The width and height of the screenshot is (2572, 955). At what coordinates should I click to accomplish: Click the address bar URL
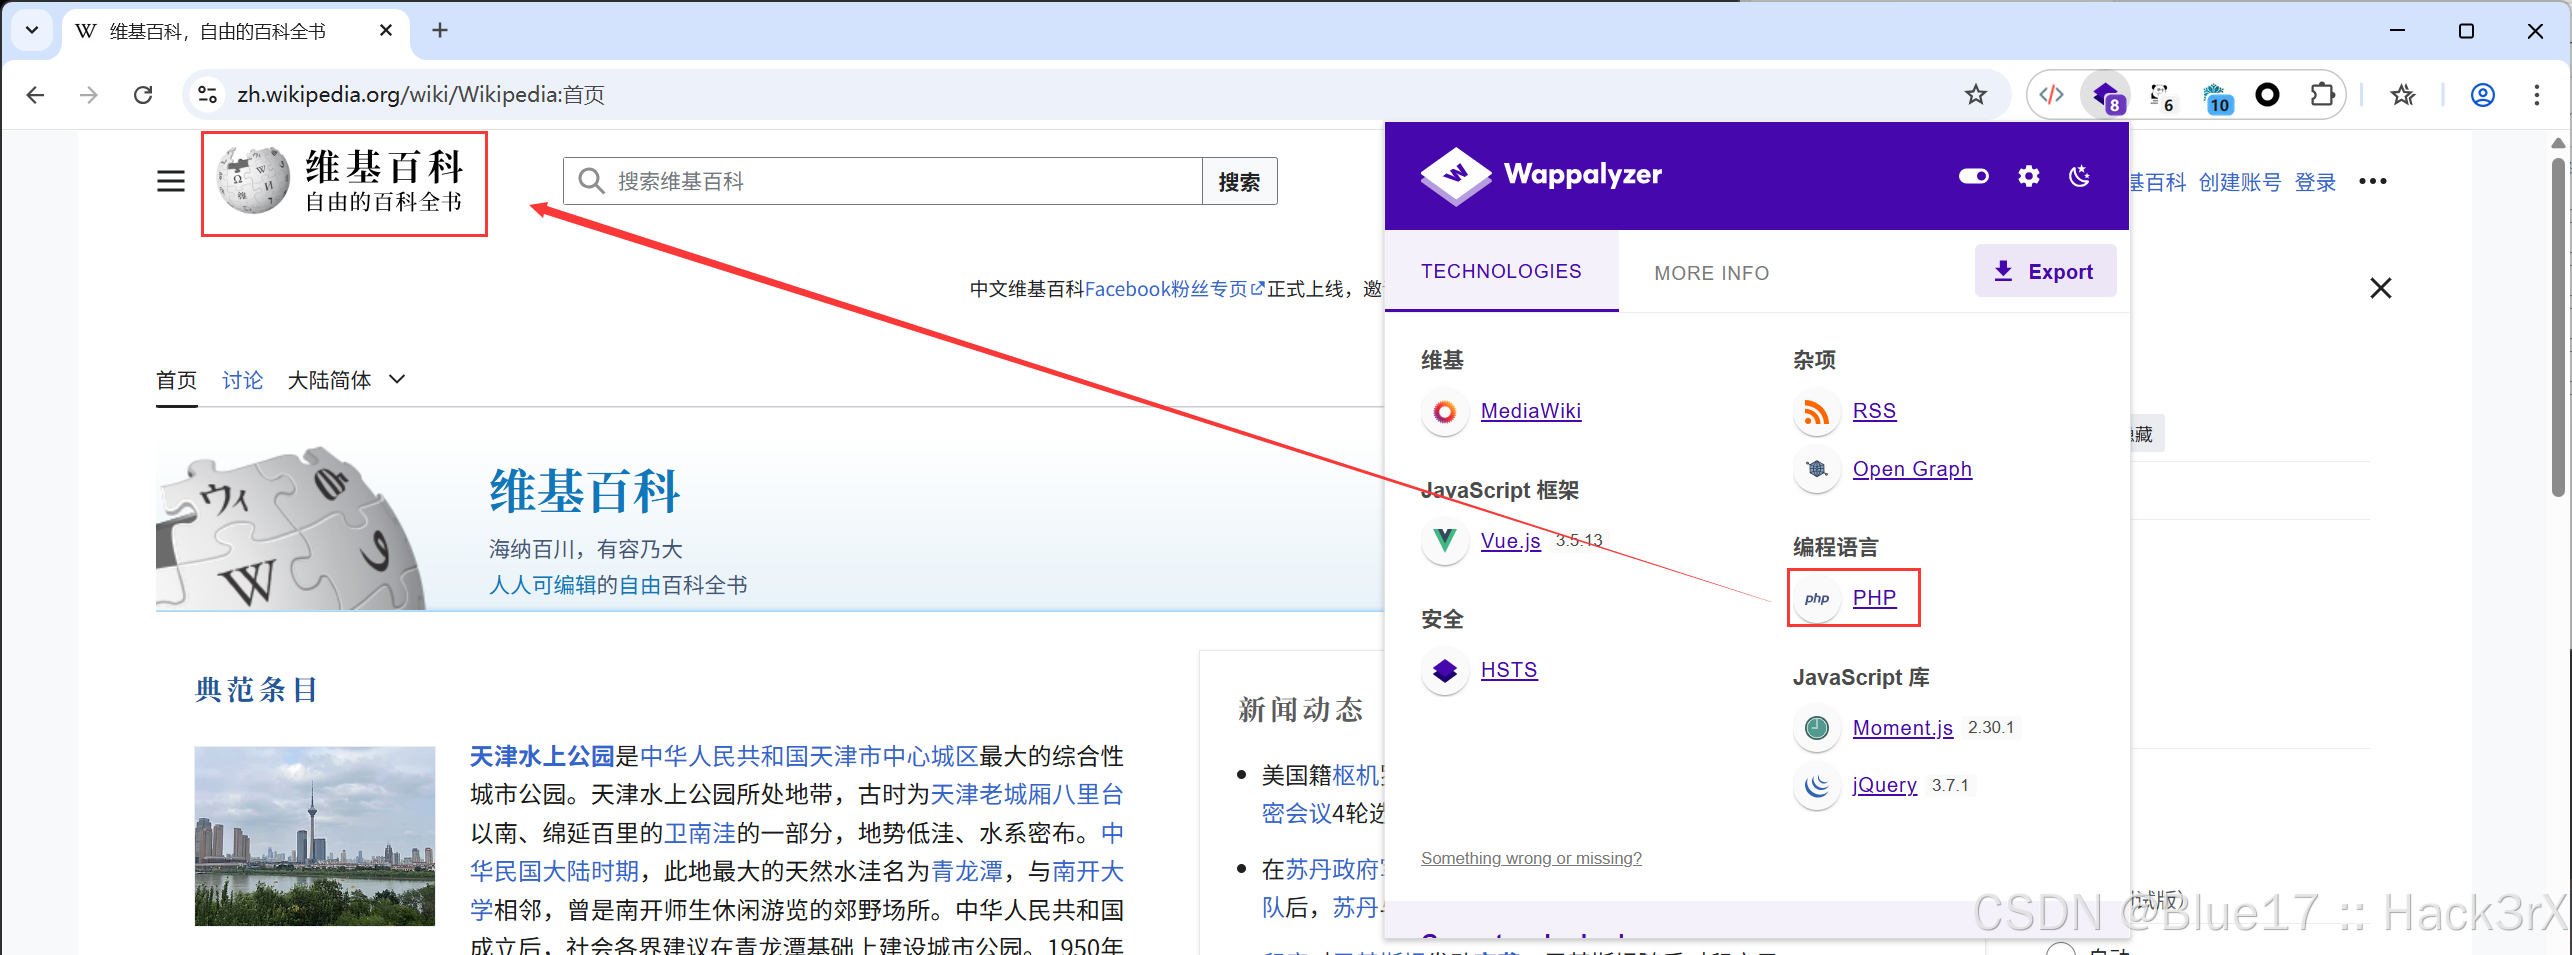coord(421,95)
